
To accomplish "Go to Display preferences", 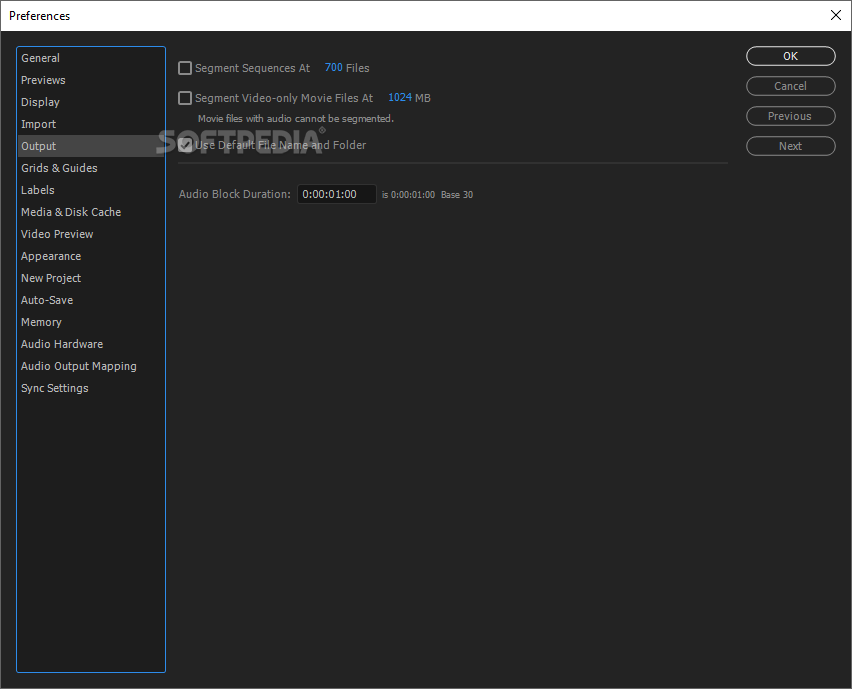I will click(x=90, y=102).
